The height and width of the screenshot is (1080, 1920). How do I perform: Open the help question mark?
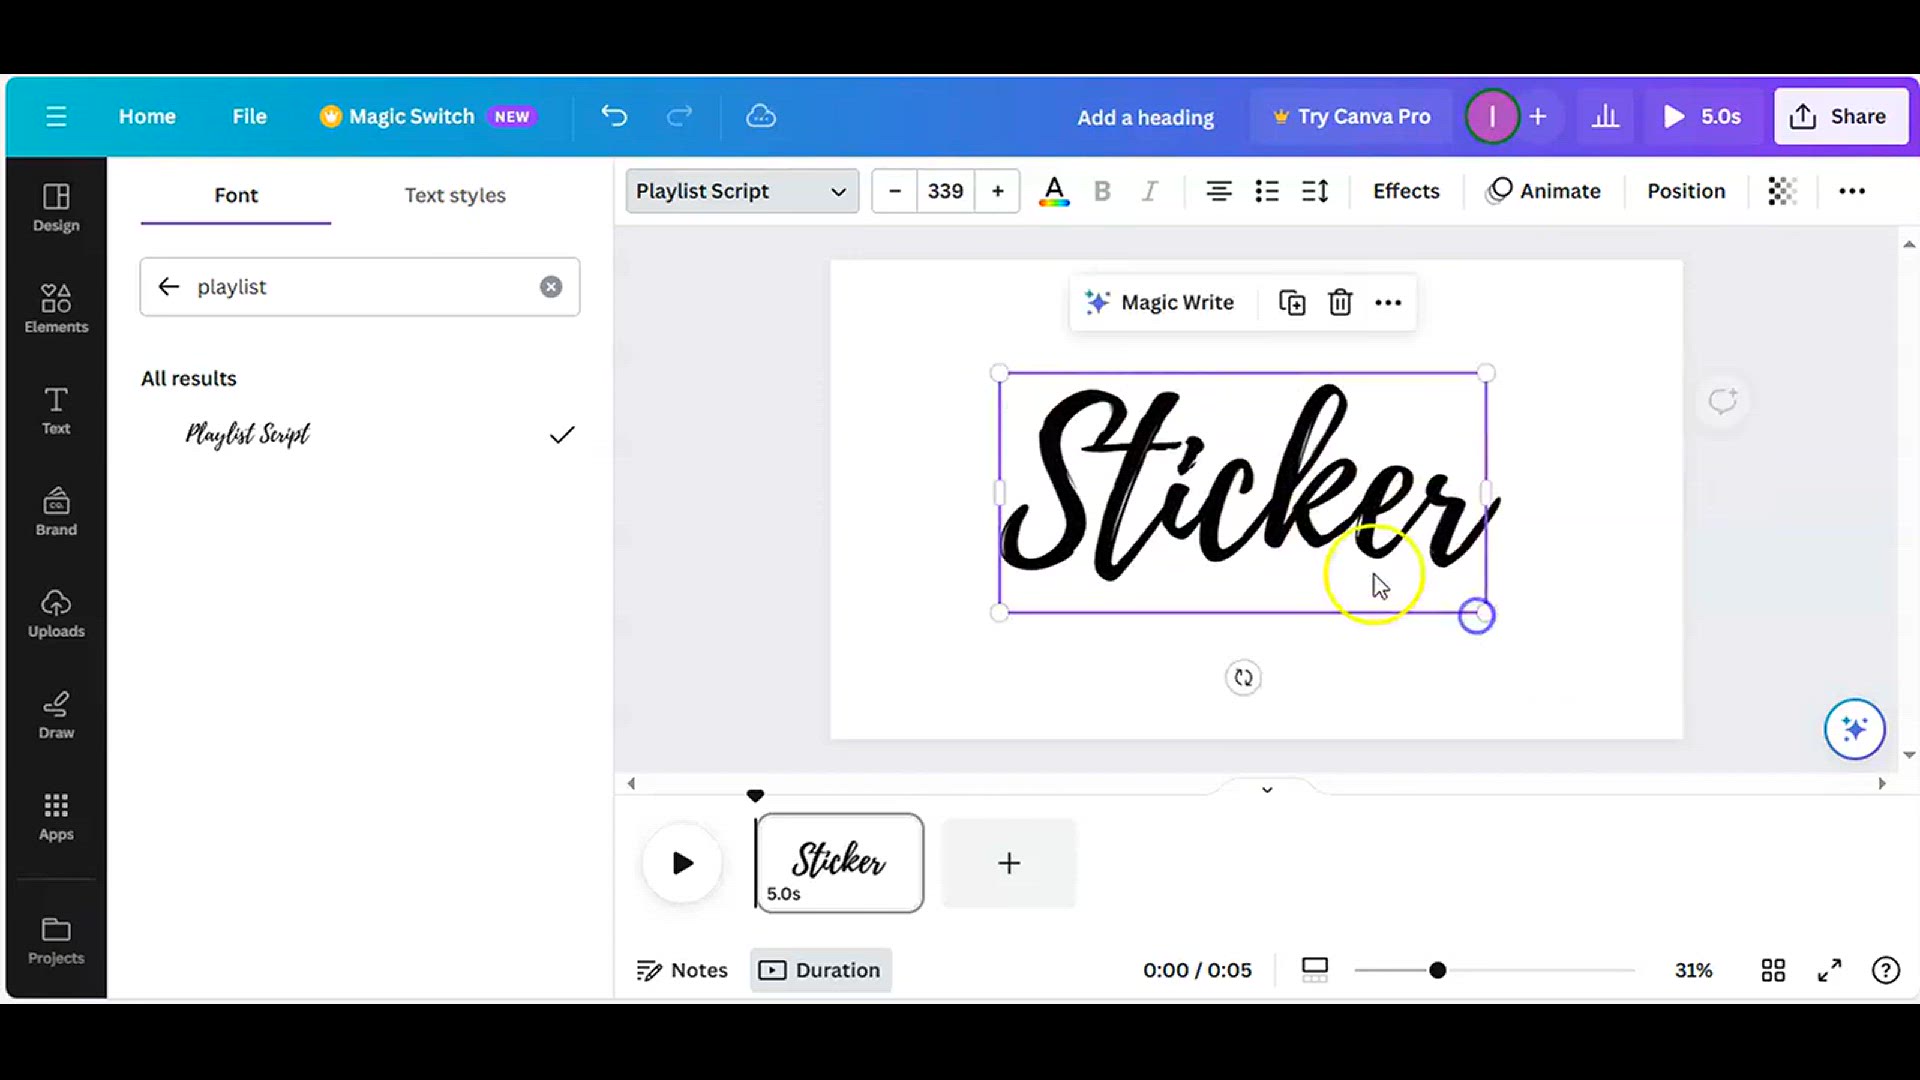tap(1885, 970)
